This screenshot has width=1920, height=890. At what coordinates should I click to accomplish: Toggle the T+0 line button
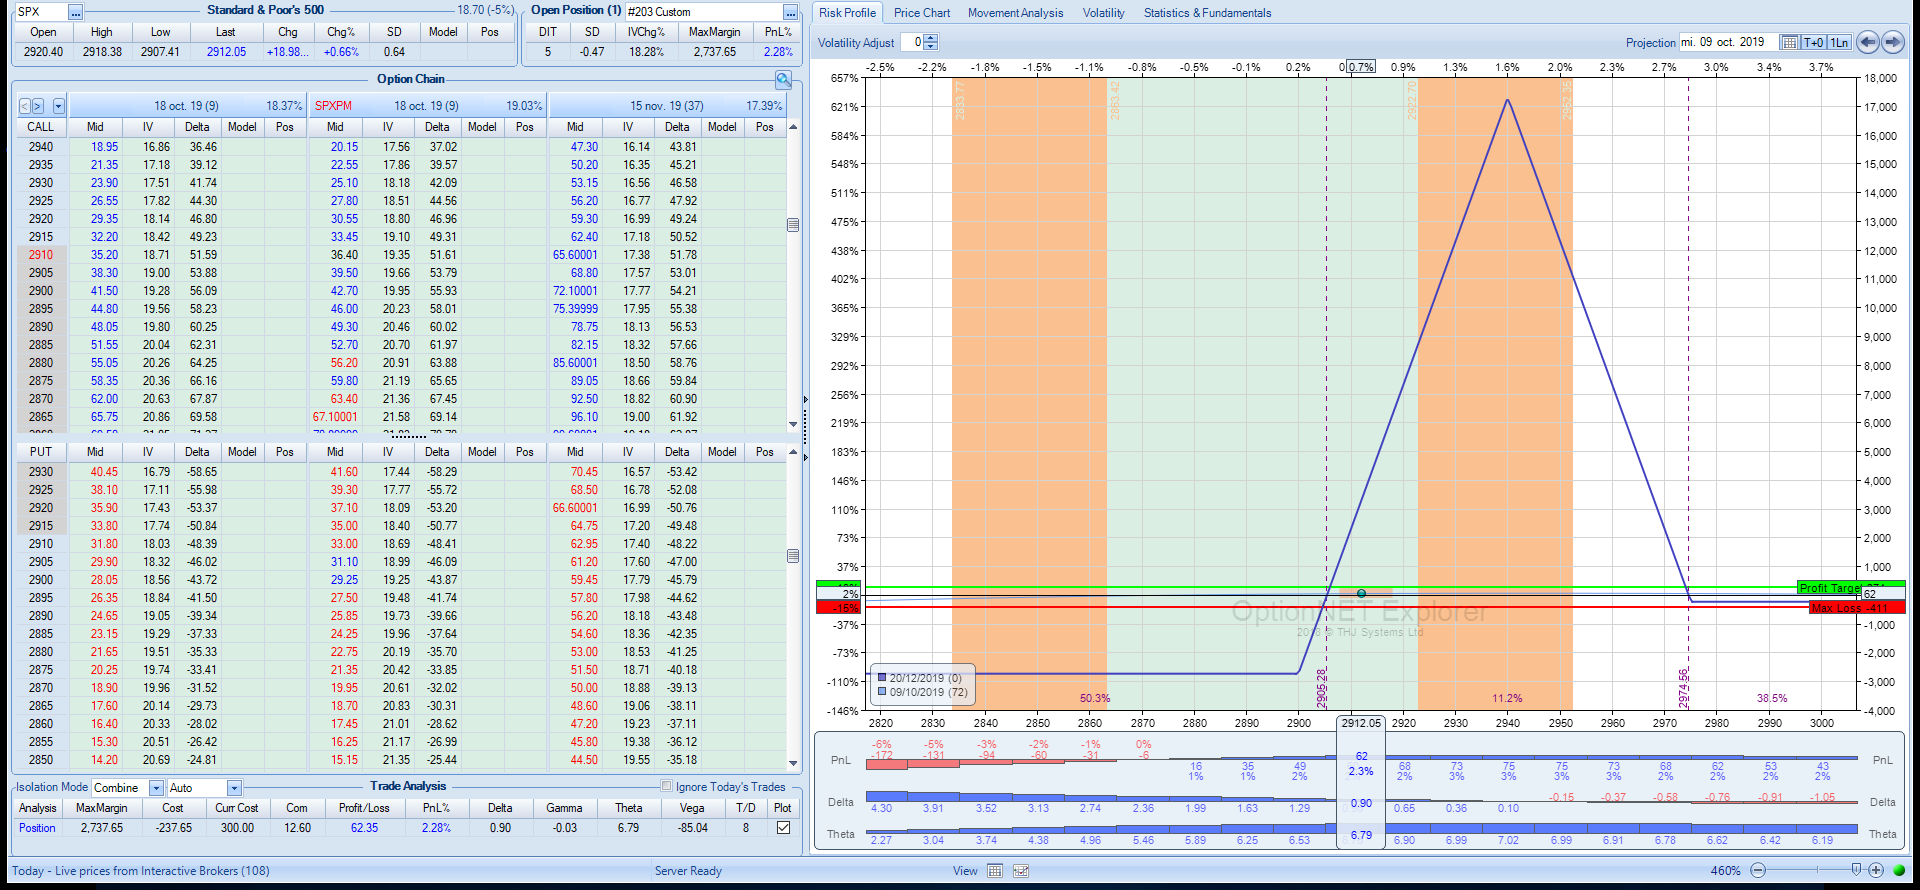(x=1814, y=42)
